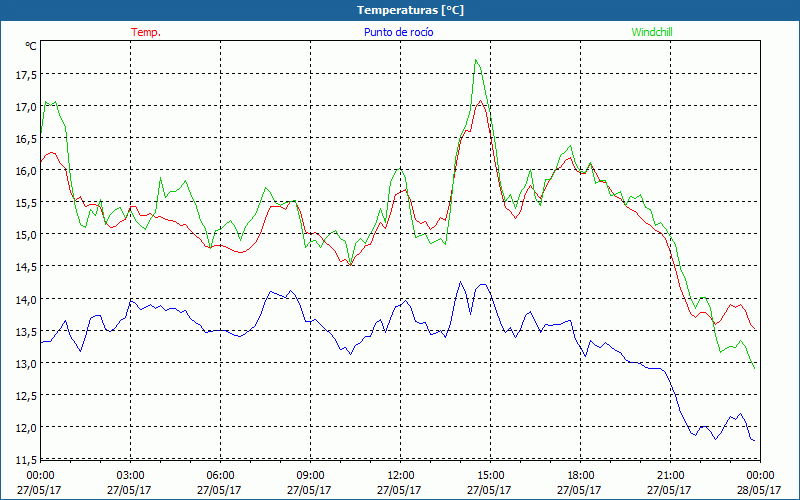Click the "14,5" y-axis value
The height and width of the screenshot is (500, 800).
26,267
